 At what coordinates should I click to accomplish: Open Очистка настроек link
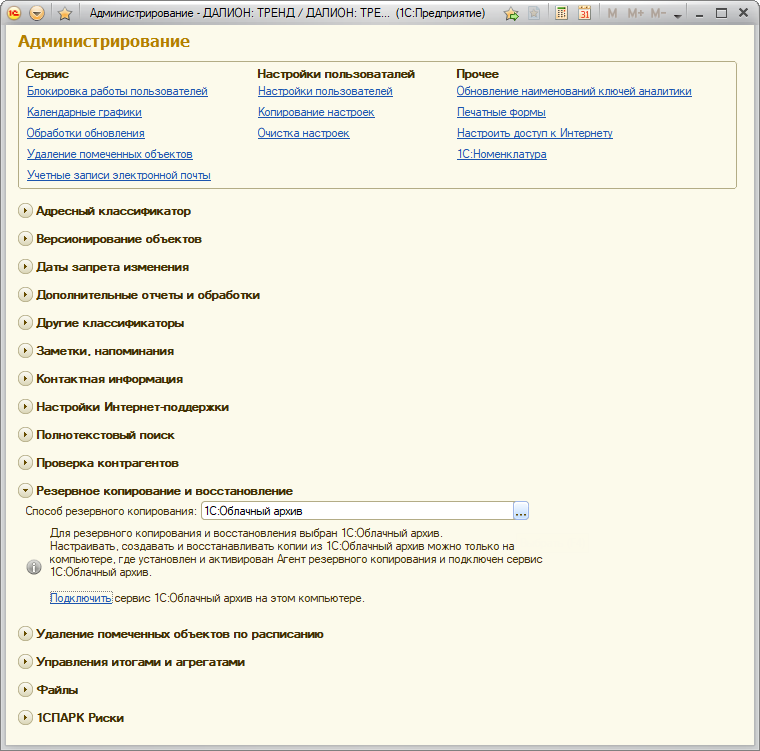pyautogui.click(x=303, y=133)
